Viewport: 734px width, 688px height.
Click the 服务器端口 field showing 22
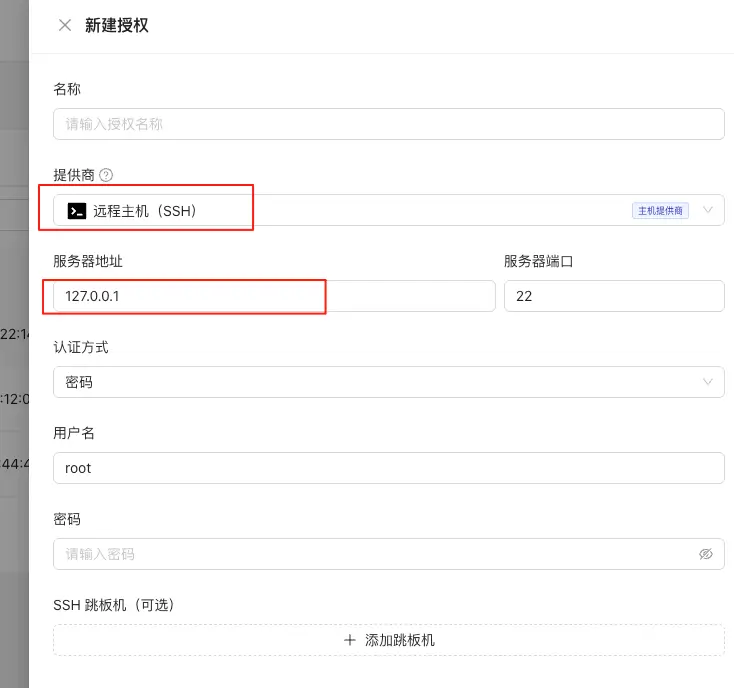pos(613,296)
